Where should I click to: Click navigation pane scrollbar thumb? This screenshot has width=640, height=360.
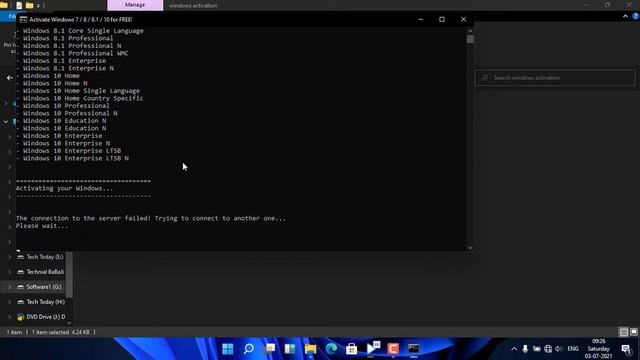point(69,274)
